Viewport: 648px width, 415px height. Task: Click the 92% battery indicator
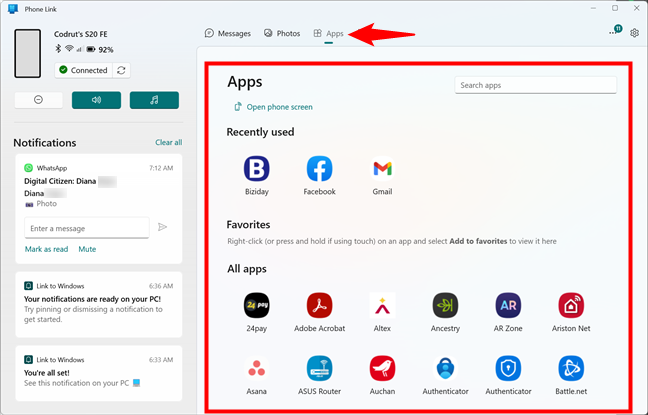point(101,50)
